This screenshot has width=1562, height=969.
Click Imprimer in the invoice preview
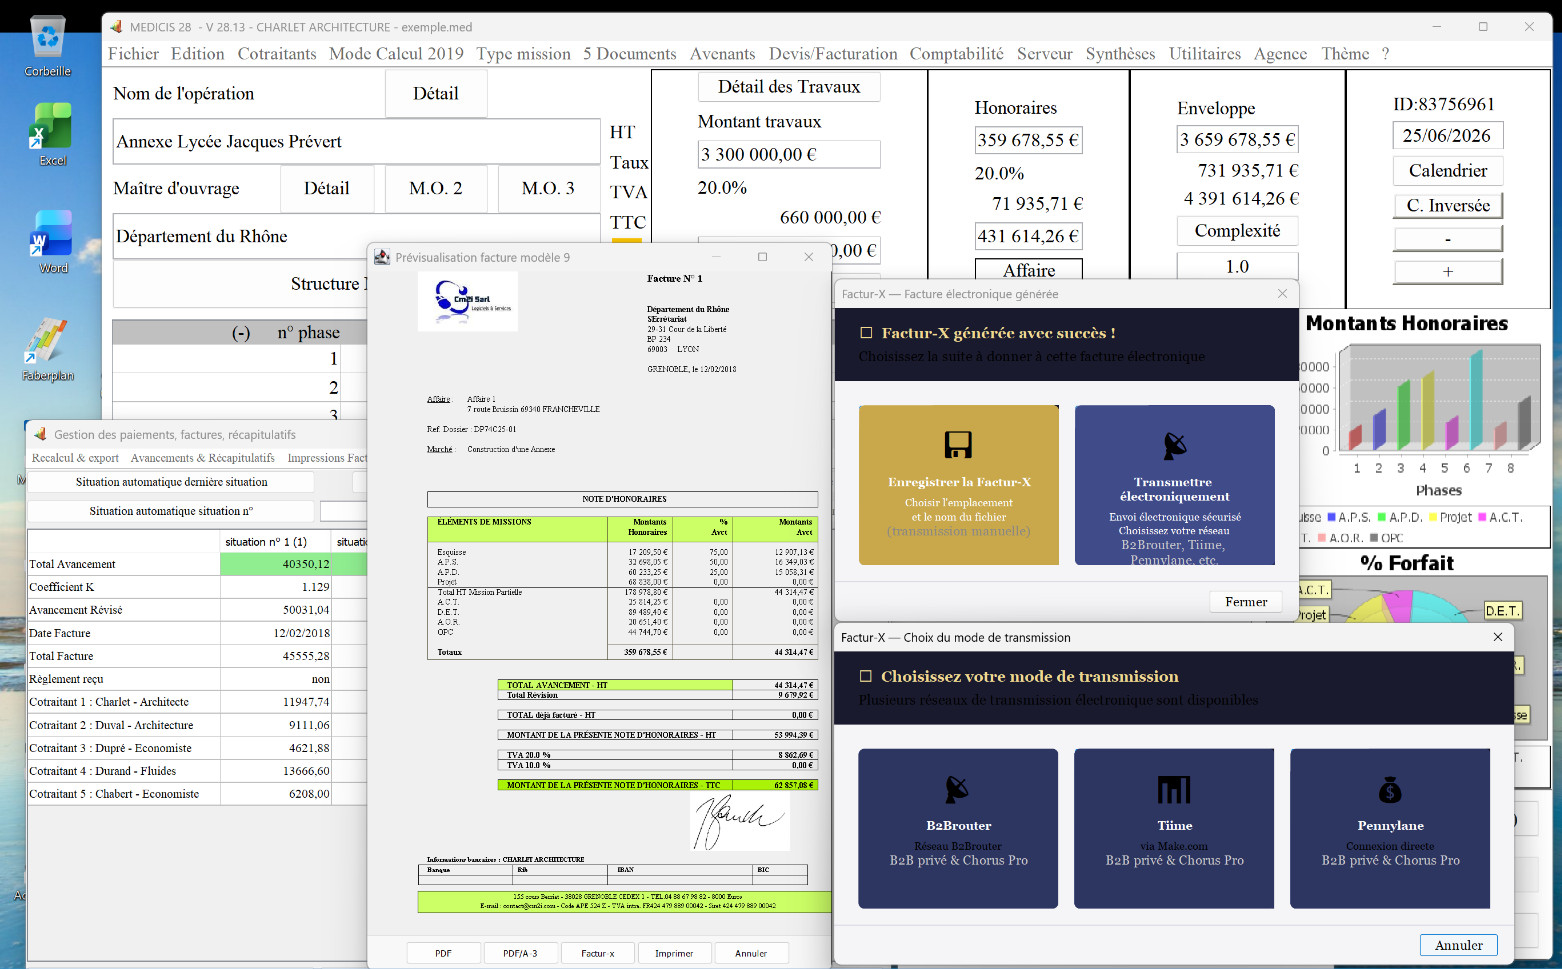coord(674,953)
